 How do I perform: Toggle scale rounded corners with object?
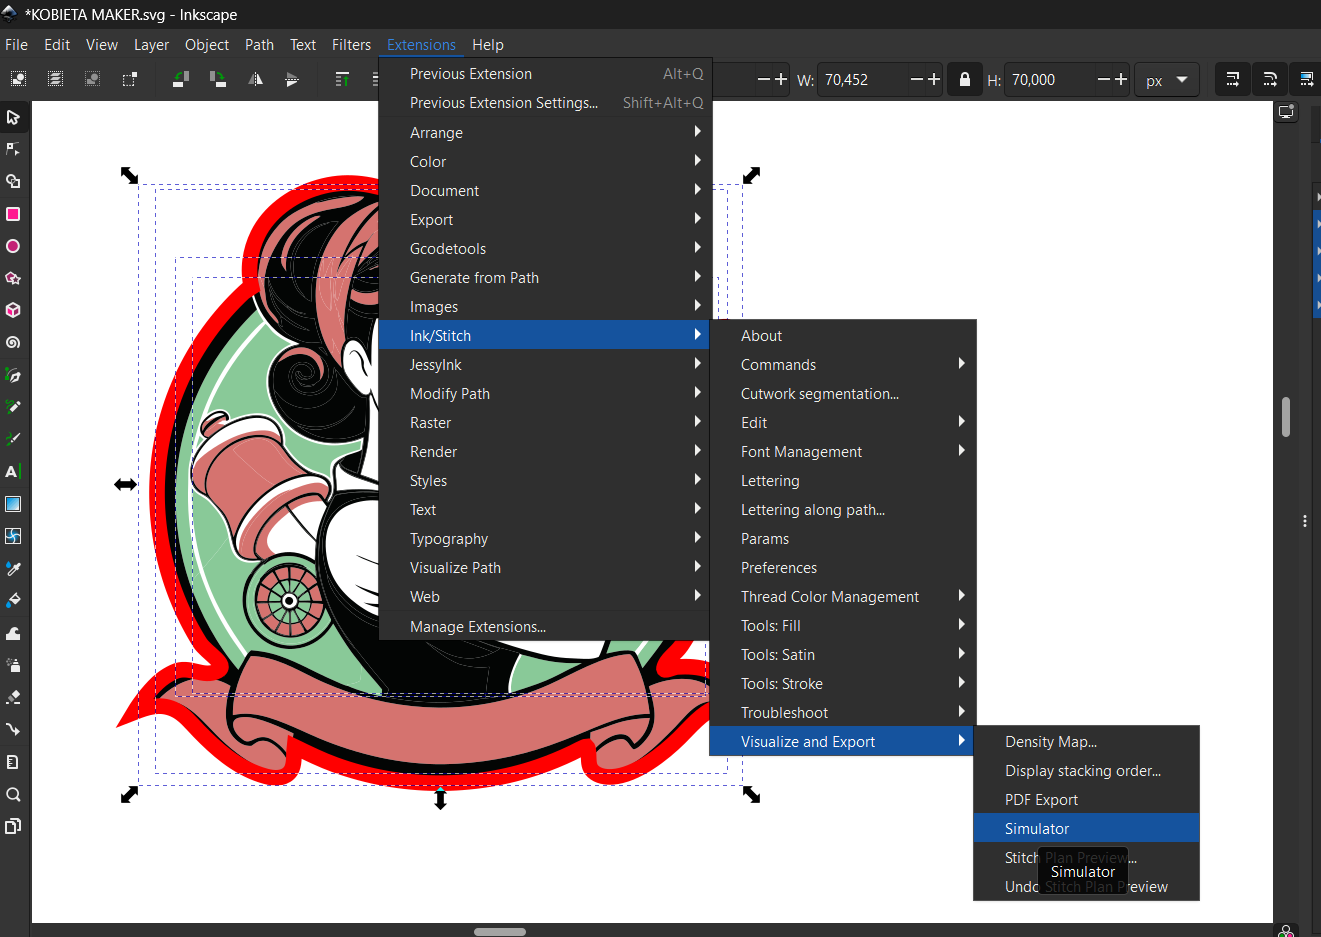[1269, 79]
